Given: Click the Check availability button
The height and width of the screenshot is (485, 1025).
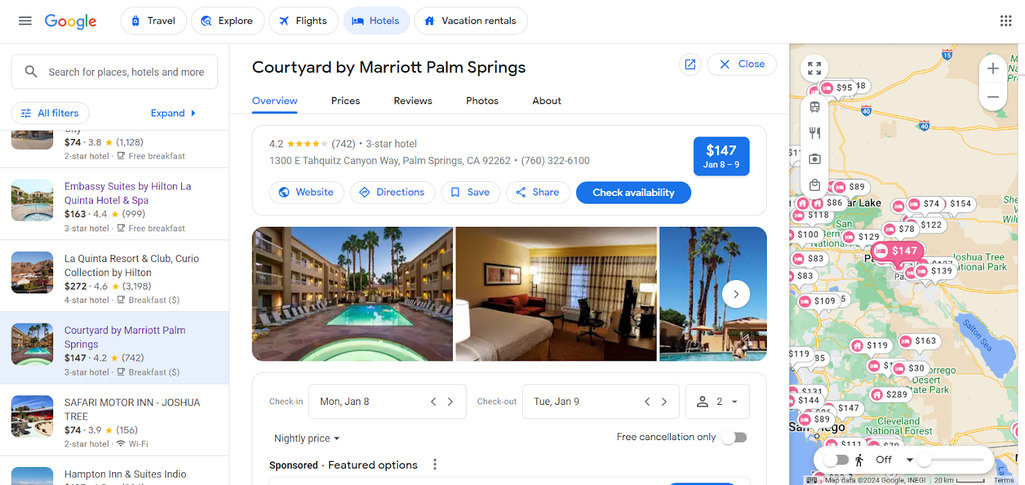Looking at the screenshot, I should tap(633, 192).
